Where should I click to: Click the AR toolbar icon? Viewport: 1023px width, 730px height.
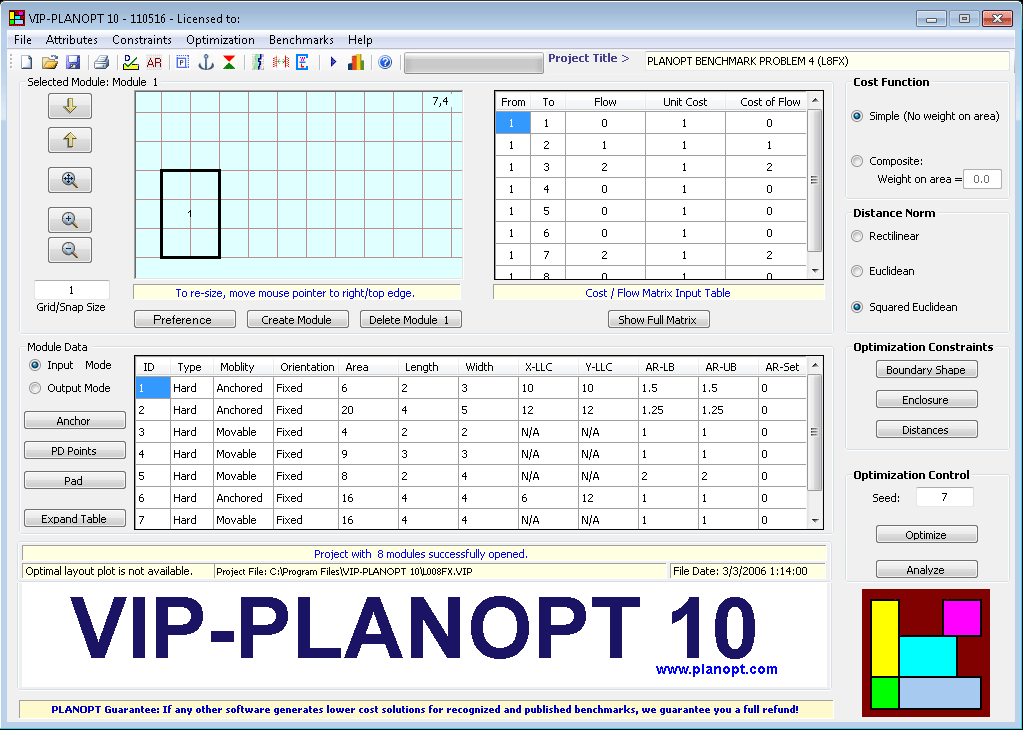coord(154,62)
